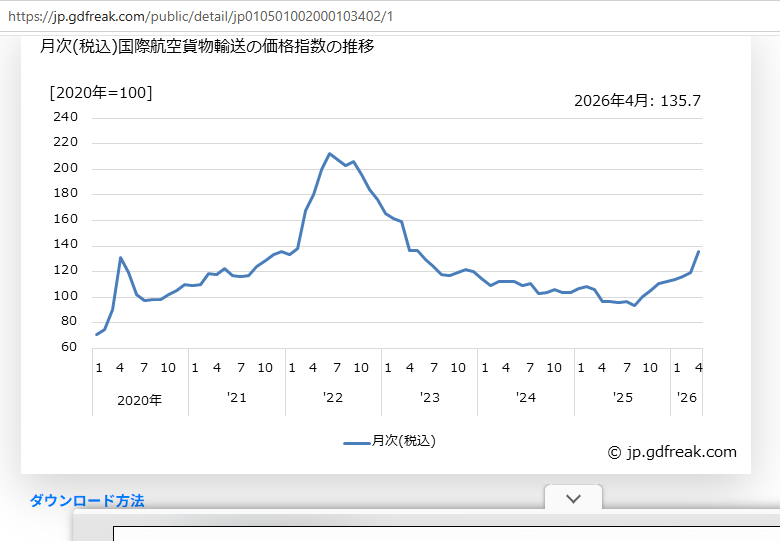Click the URL address bar text

pos(200,16)
